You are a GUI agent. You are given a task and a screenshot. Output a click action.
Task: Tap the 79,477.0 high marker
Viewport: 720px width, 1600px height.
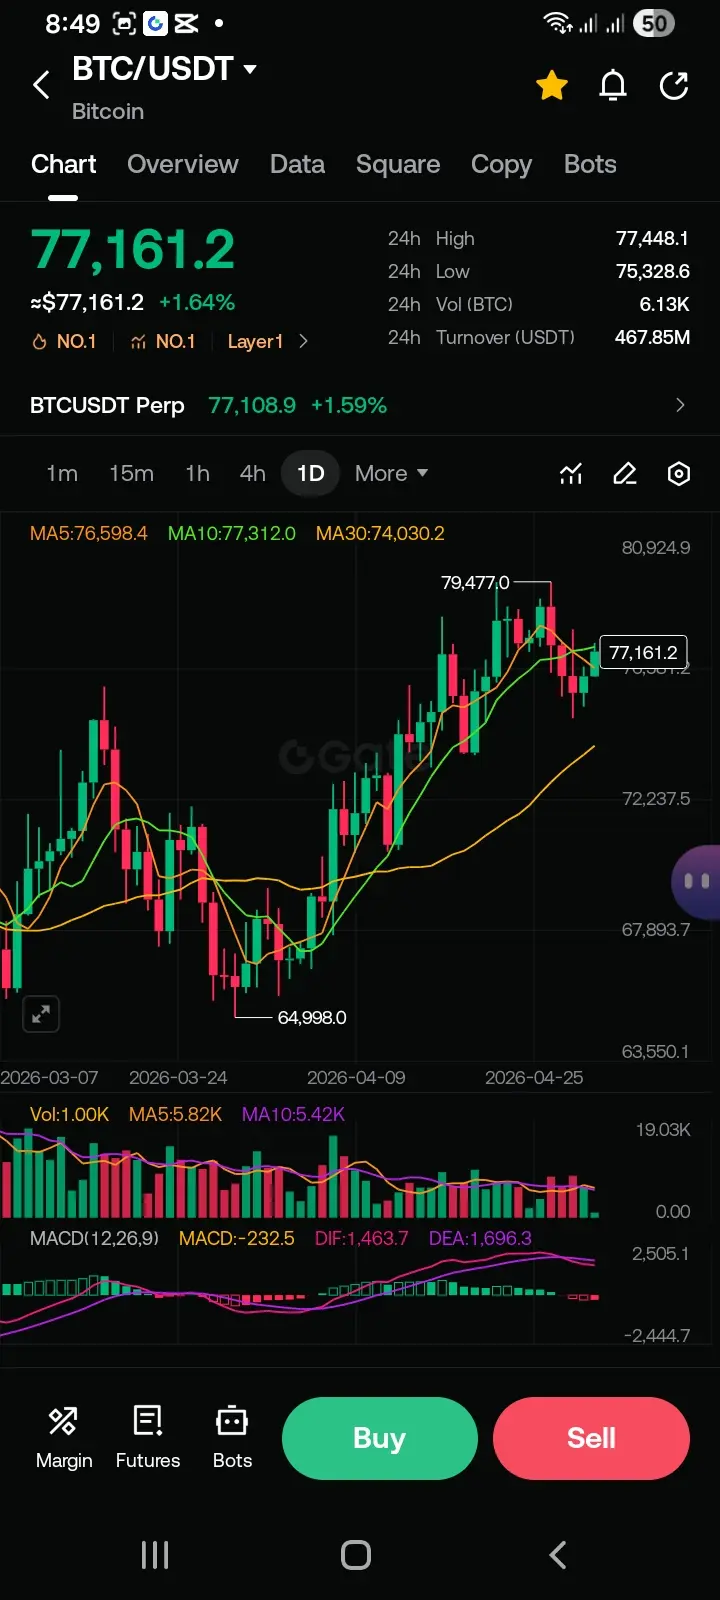pos(475,582)
